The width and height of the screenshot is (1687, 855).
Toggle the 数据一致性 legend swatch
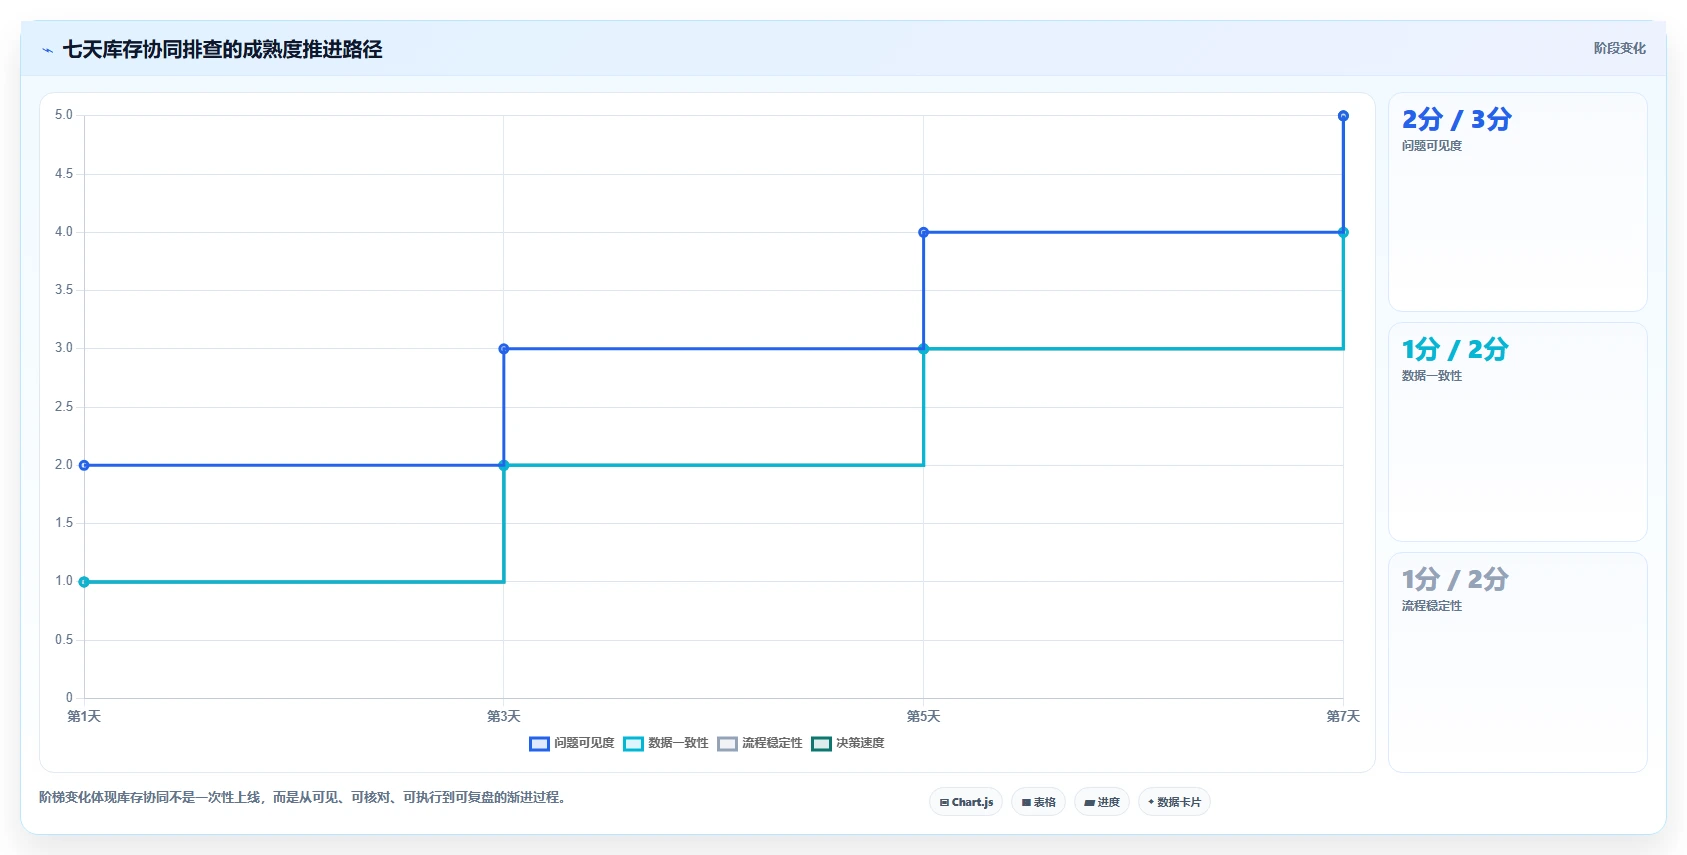click(633, 743)
